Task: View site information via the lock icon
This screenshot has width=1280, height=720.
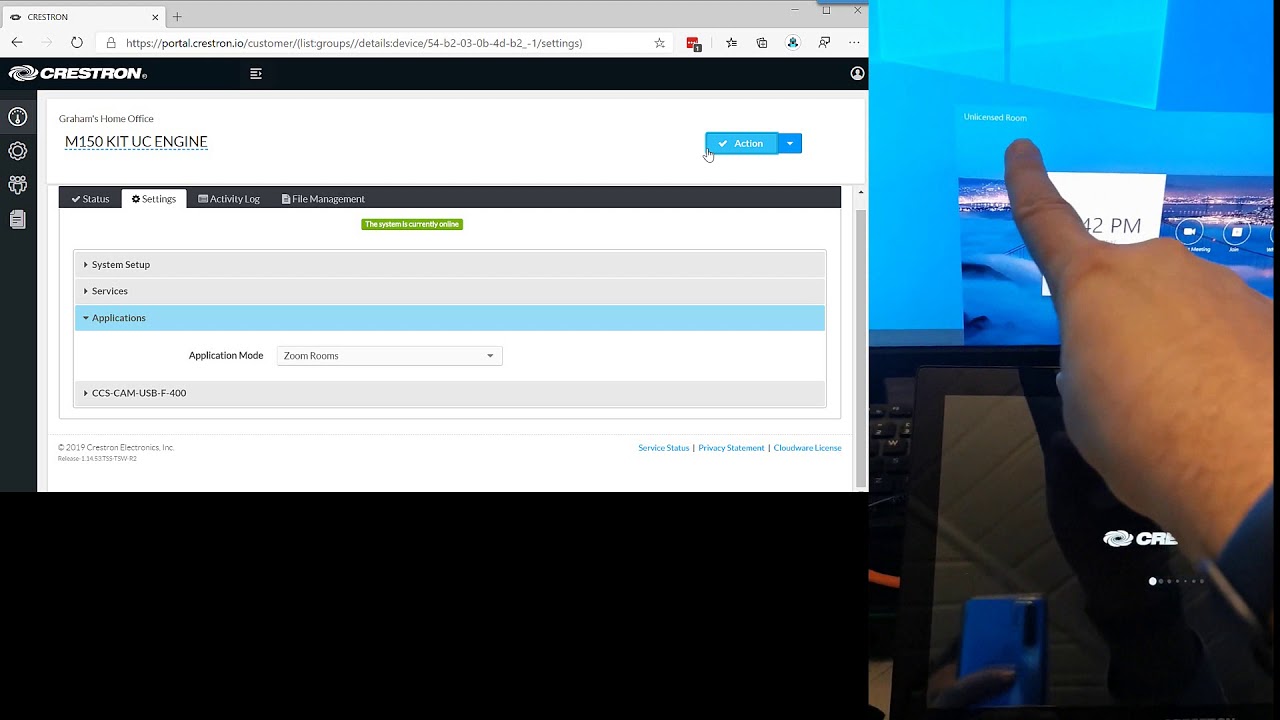Action: tap(111, 43)
